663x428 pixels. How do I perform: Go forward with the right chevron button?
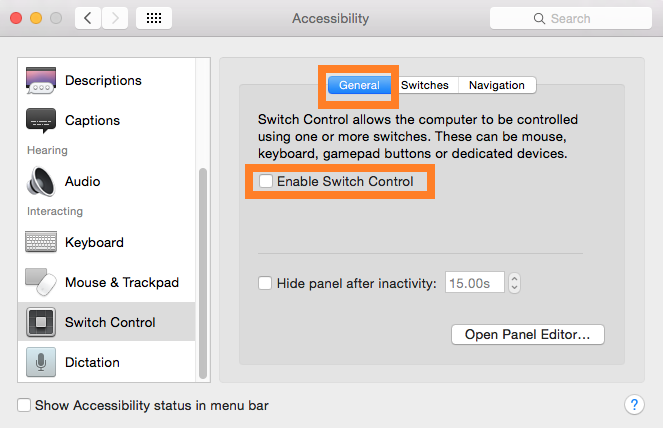tap(115, 18)
